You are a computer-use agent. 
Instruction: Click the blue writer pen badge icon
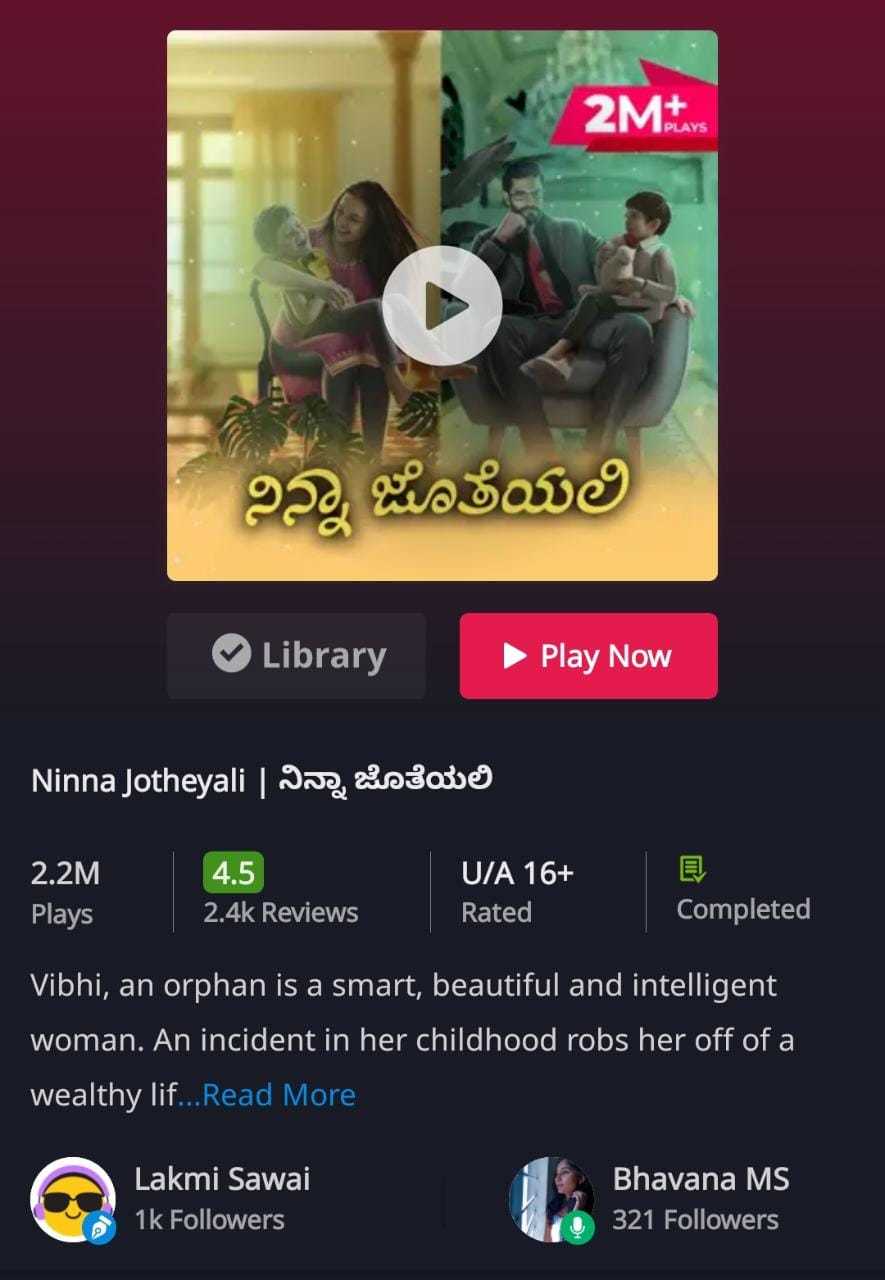coord(99,1227)
